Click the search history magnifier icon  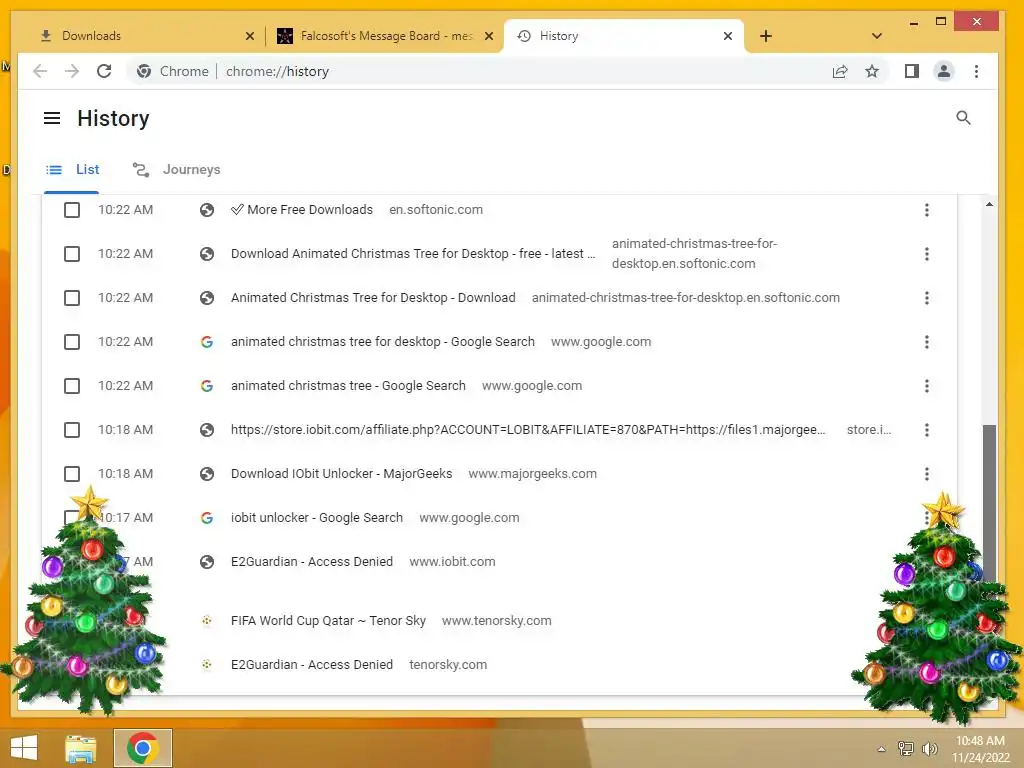coord(963,118)
